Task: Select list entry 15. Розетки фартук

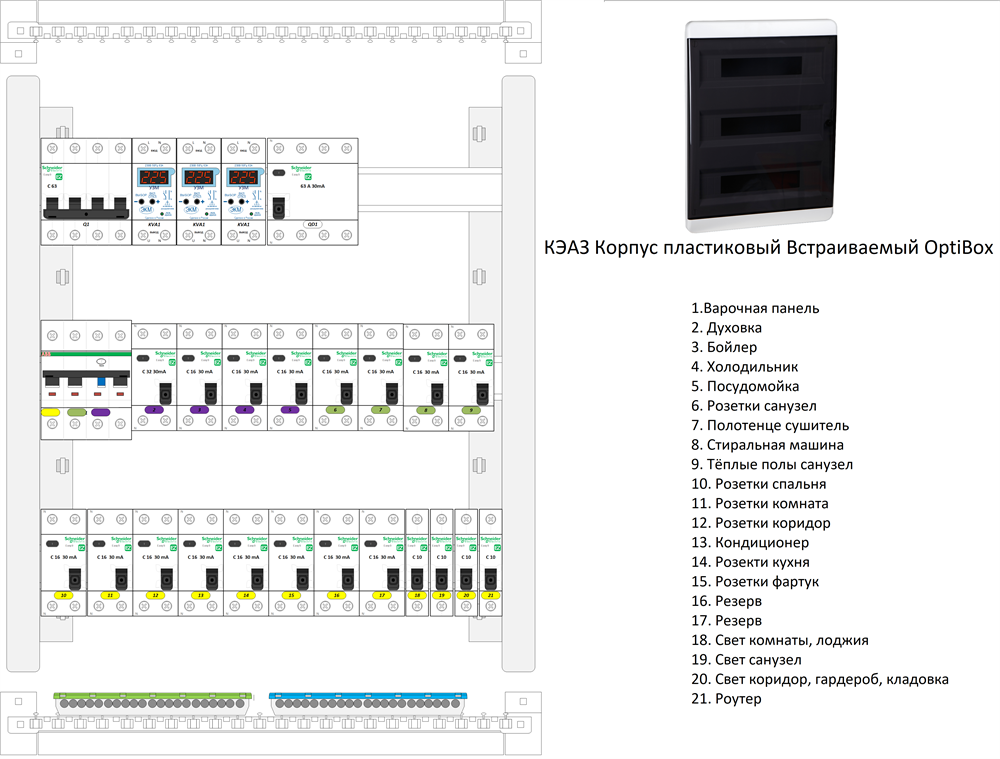Action: (755, 582)
